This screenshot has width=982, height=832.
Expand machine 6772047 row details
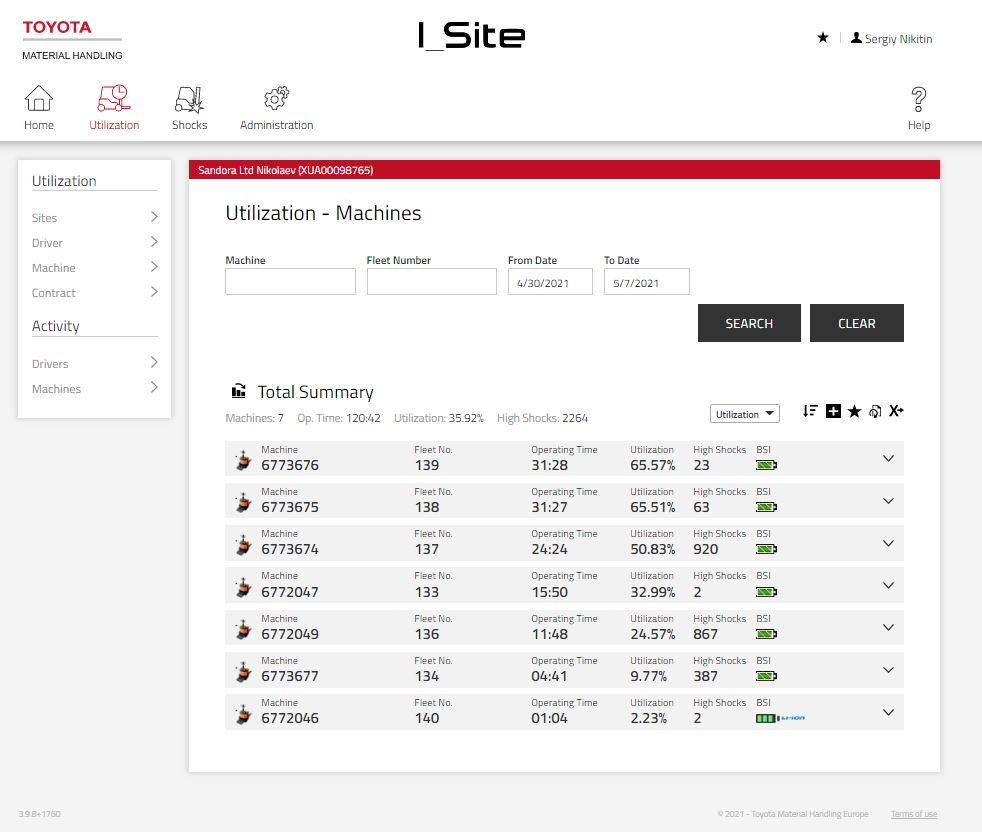tap(888, 585)
